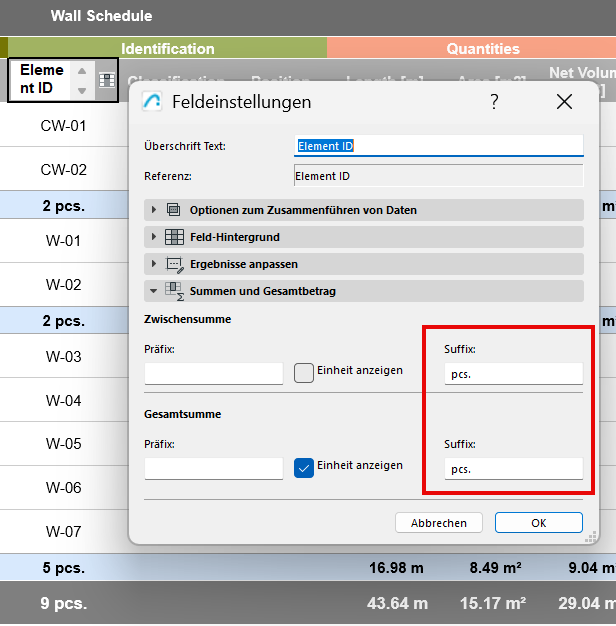Click the field settings icon beside Element ID header
Viewport: 616px width, 626px height.
click(x=107, y=80)
